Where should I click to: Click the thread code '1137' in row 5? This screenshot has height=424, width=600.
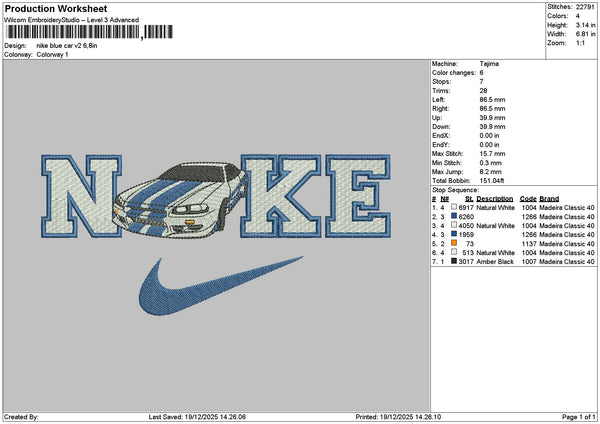pyautogui.click(x=529, y=244)
